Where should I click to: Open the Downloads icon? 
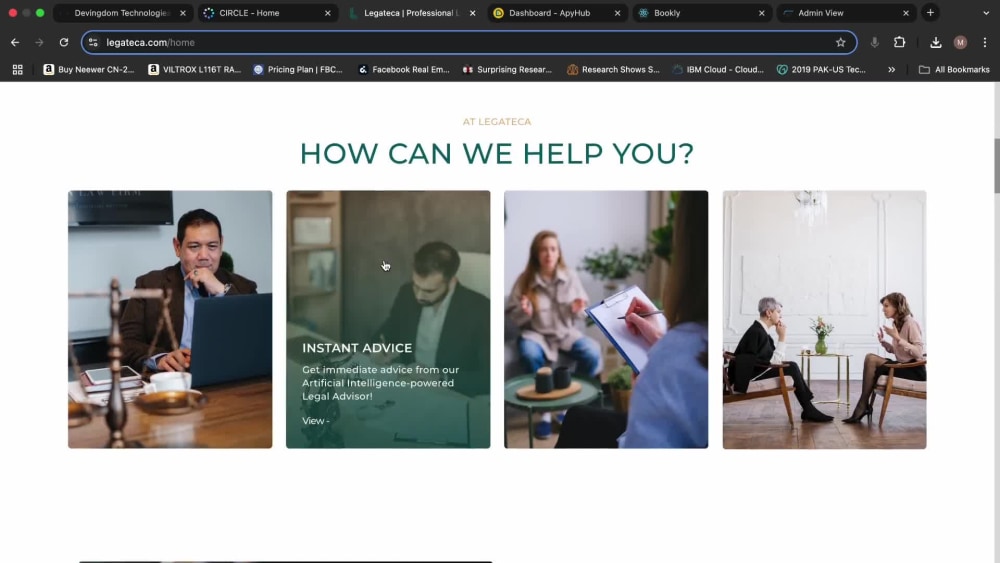936,42
